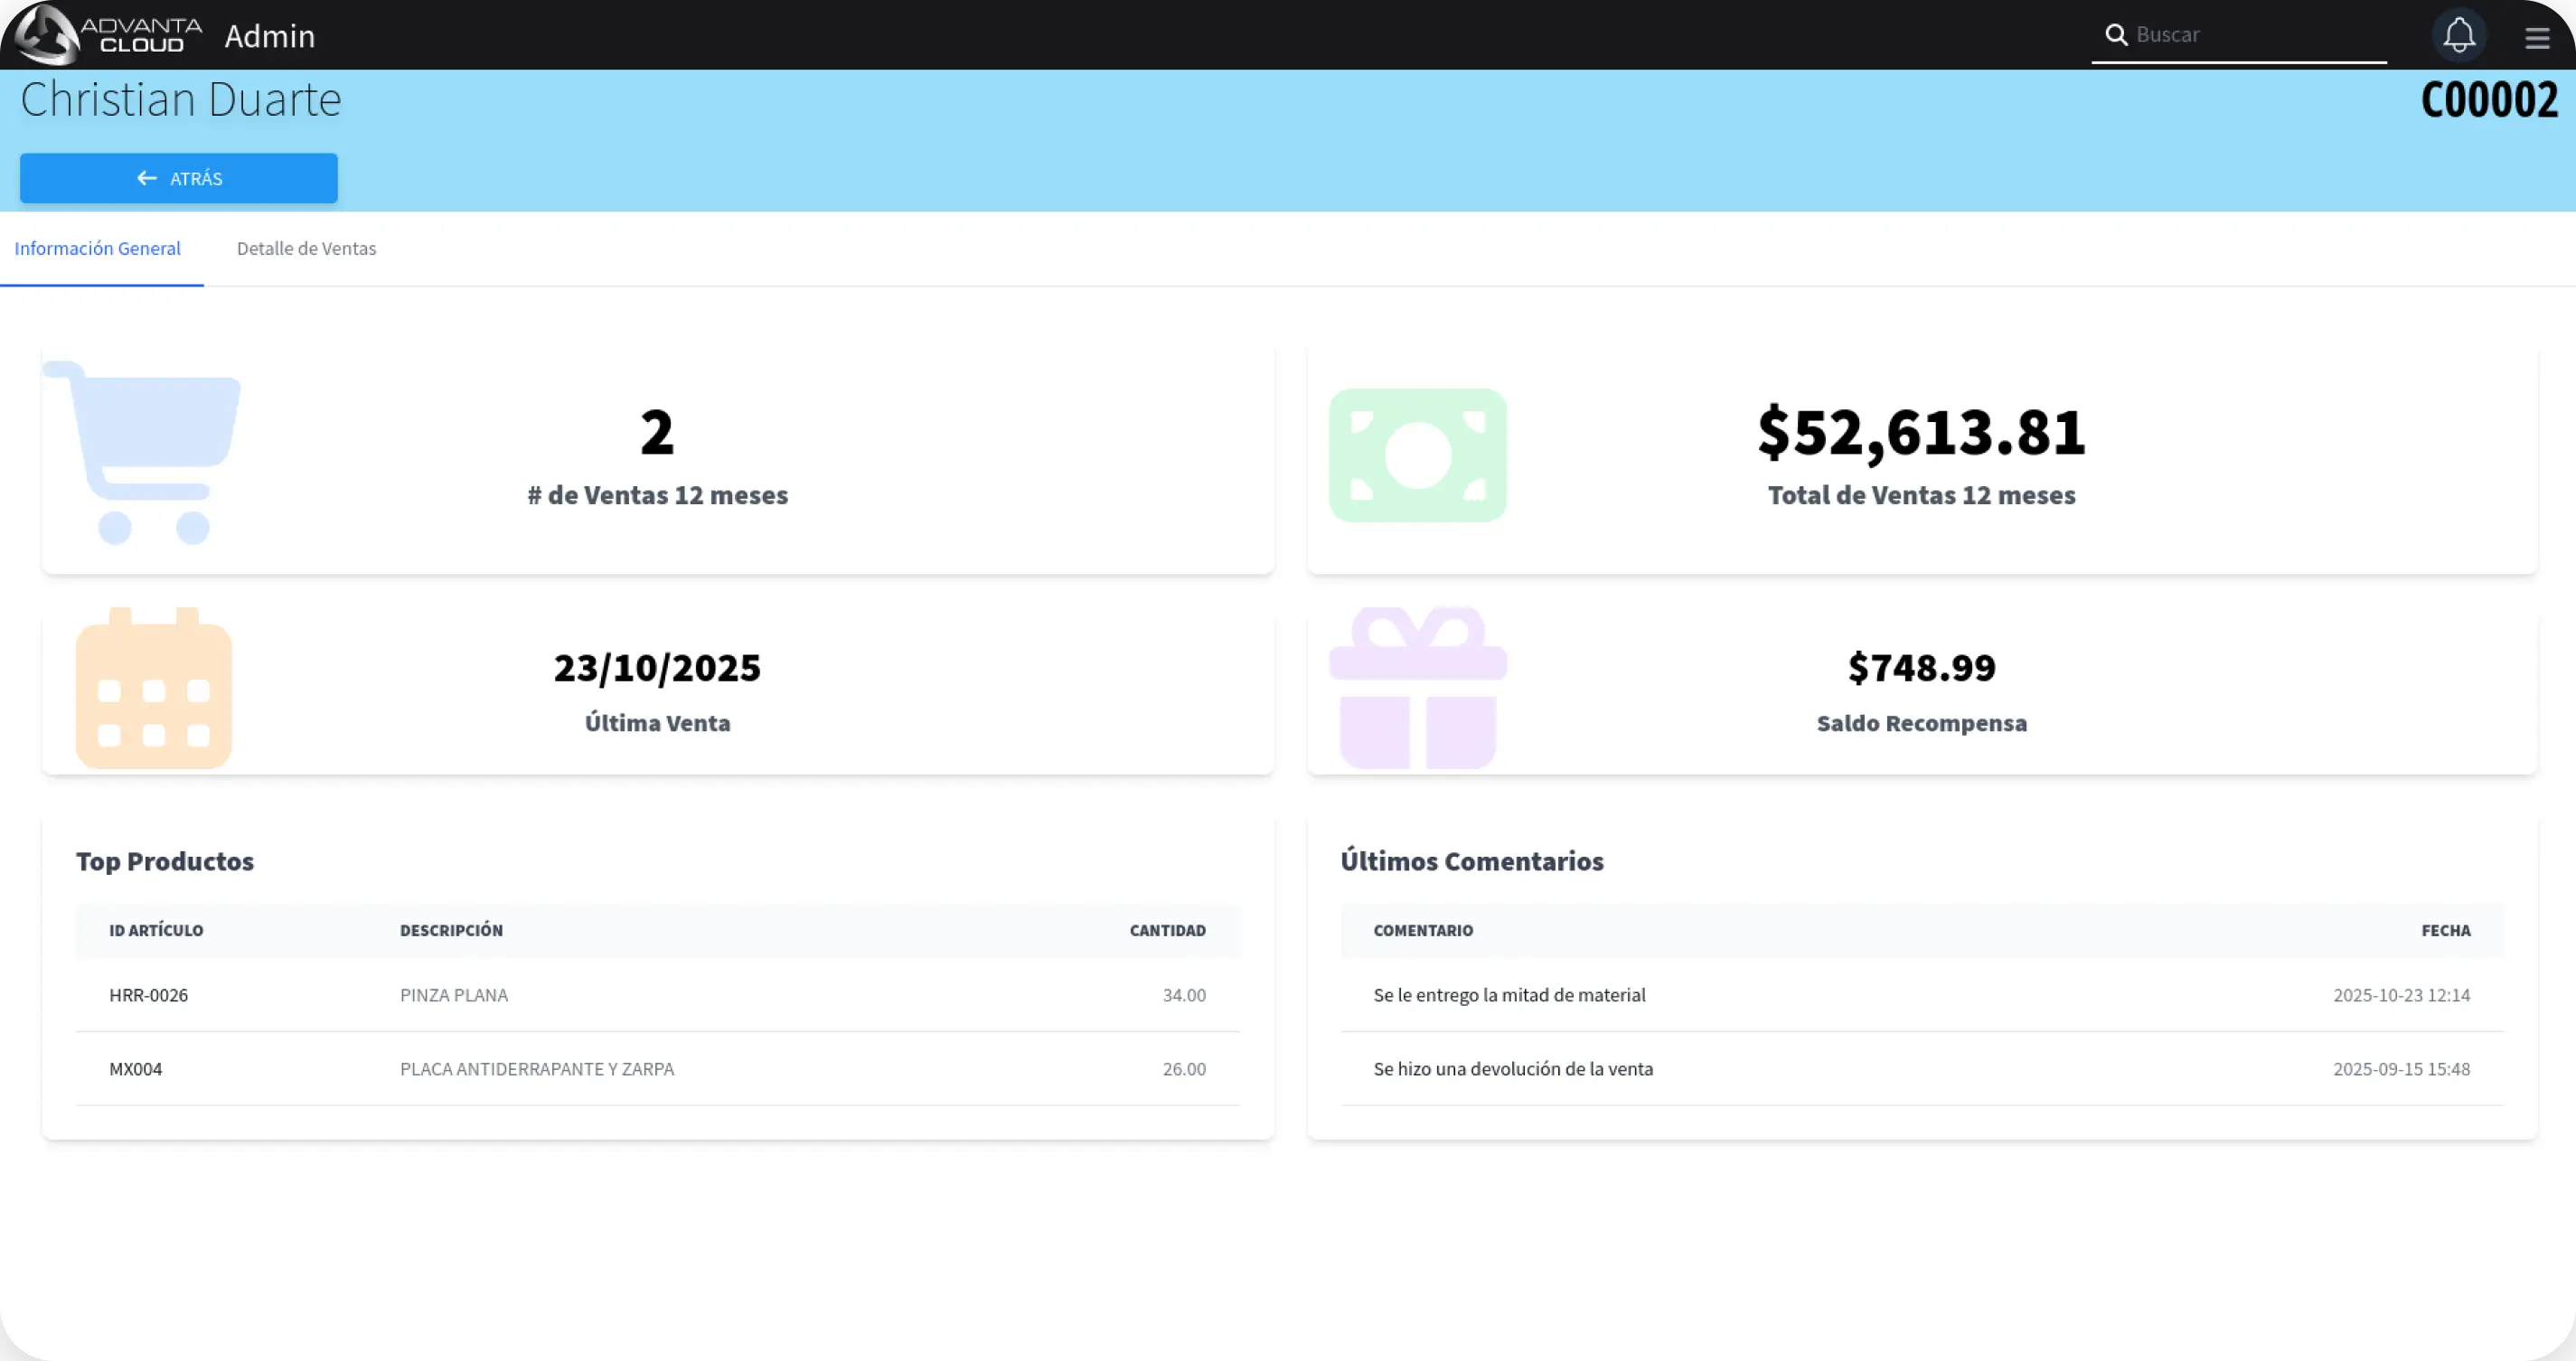This screenshot has width=2576, height=1361.
Task: Click the Fecha column header
Action: [x=2445, y=931]
